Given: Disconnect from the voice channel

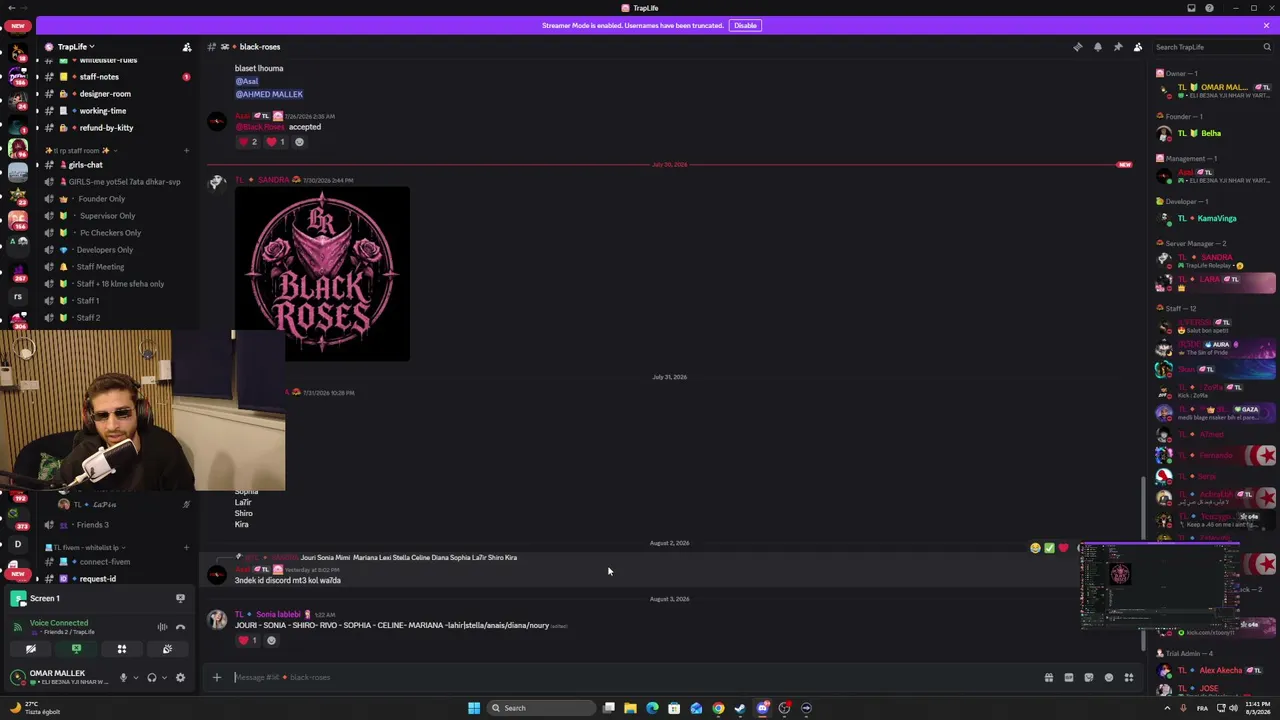Looking at the screenshot, I should (x=180, y=627).
